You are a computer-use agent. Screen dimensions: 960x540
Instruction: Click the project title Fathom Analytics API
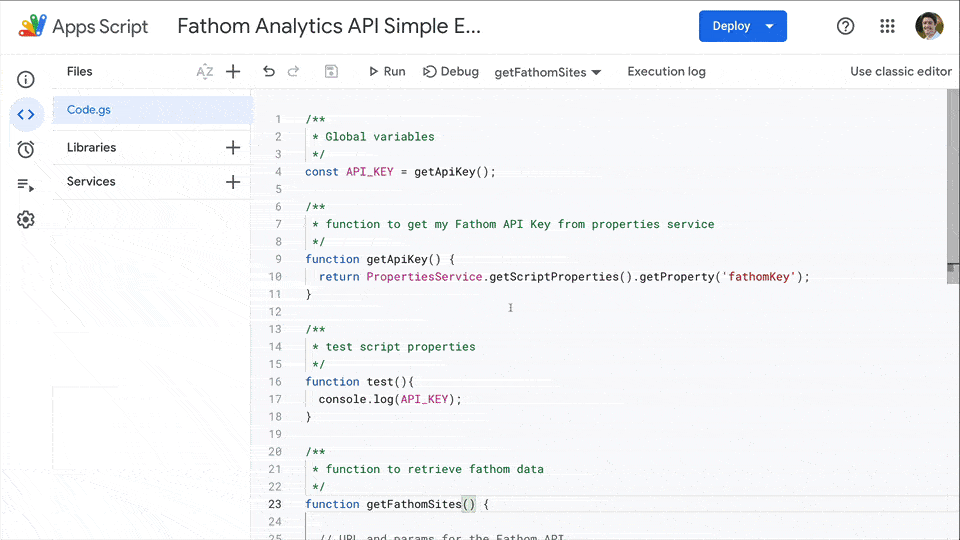329,26
